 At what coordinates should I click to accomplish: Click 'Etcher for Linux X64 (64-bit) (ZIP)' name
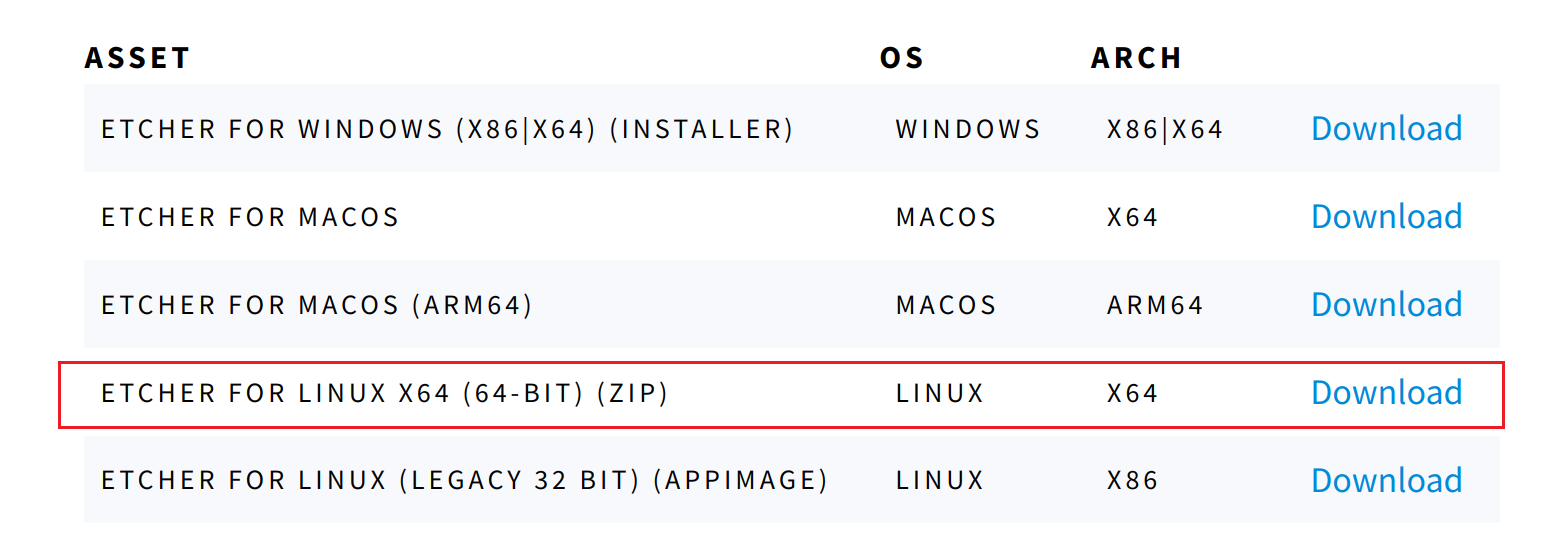pyautogui.click(x=385, y=393)
